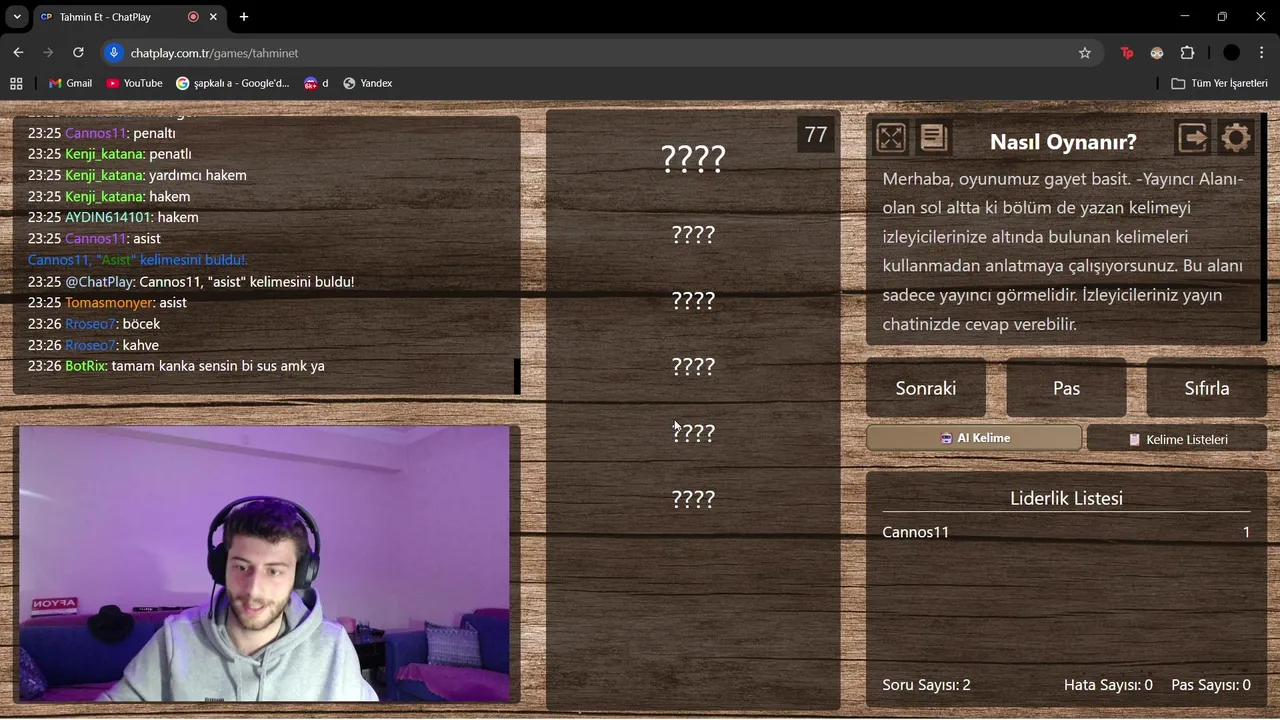This screenshot has height=720, width=1280.
Task: Focus the chatplay.com.tr address bar
Action: point(600,53)
